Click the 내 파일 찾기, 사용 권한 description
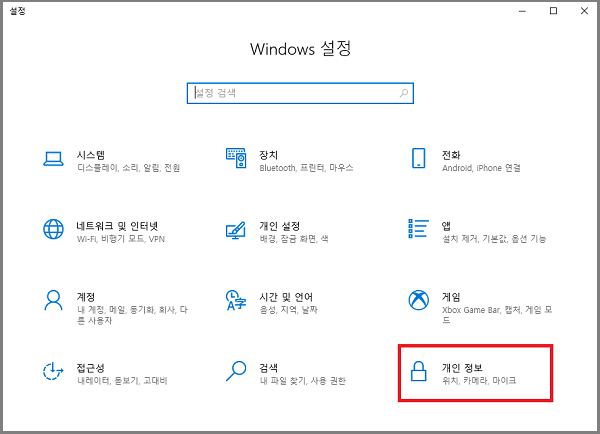 tap(303, 381)
